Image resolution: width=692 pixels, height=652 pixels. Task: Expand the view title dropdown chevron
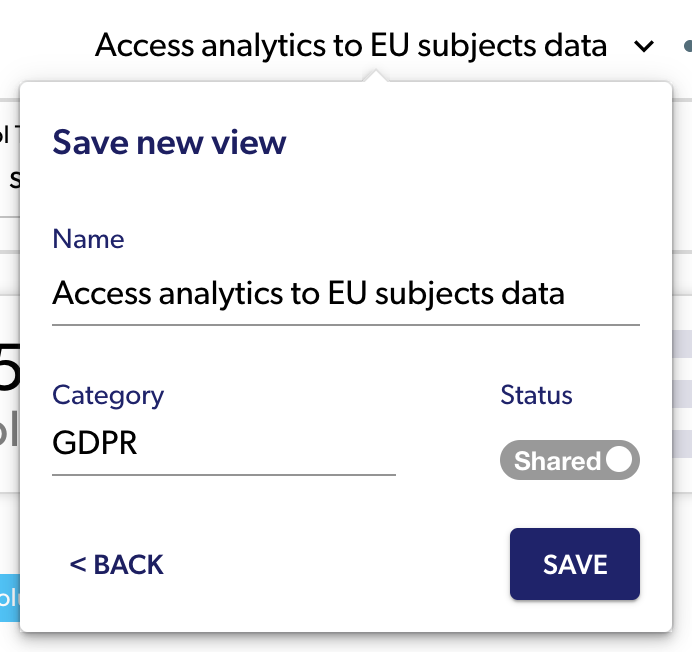(x=645, y=46)
